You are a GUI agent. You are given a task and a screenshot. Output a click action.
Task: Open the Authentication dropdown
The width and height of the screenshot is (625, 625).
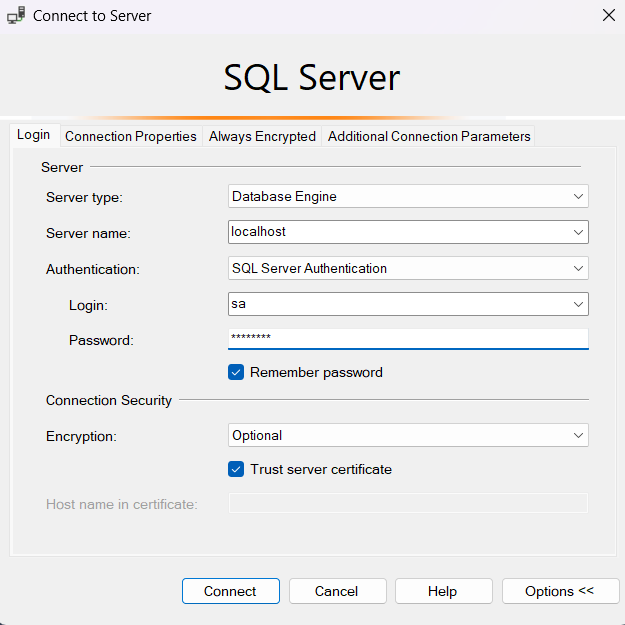(x=408, y=268)
